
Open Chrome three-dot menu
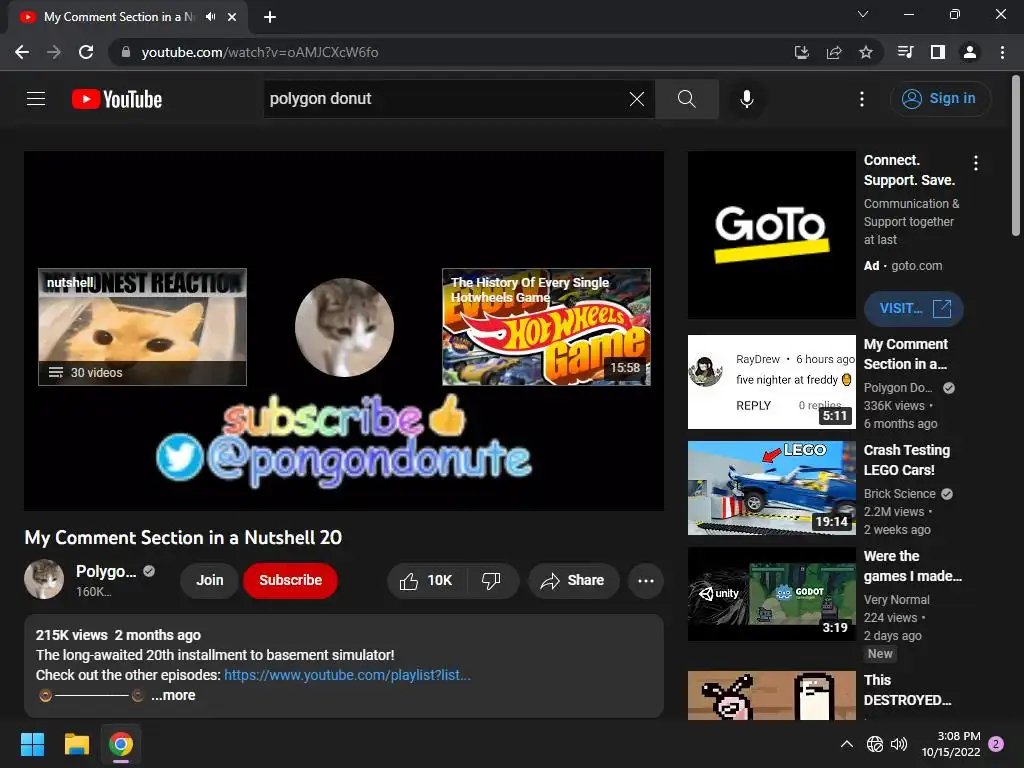point(1002,52)
